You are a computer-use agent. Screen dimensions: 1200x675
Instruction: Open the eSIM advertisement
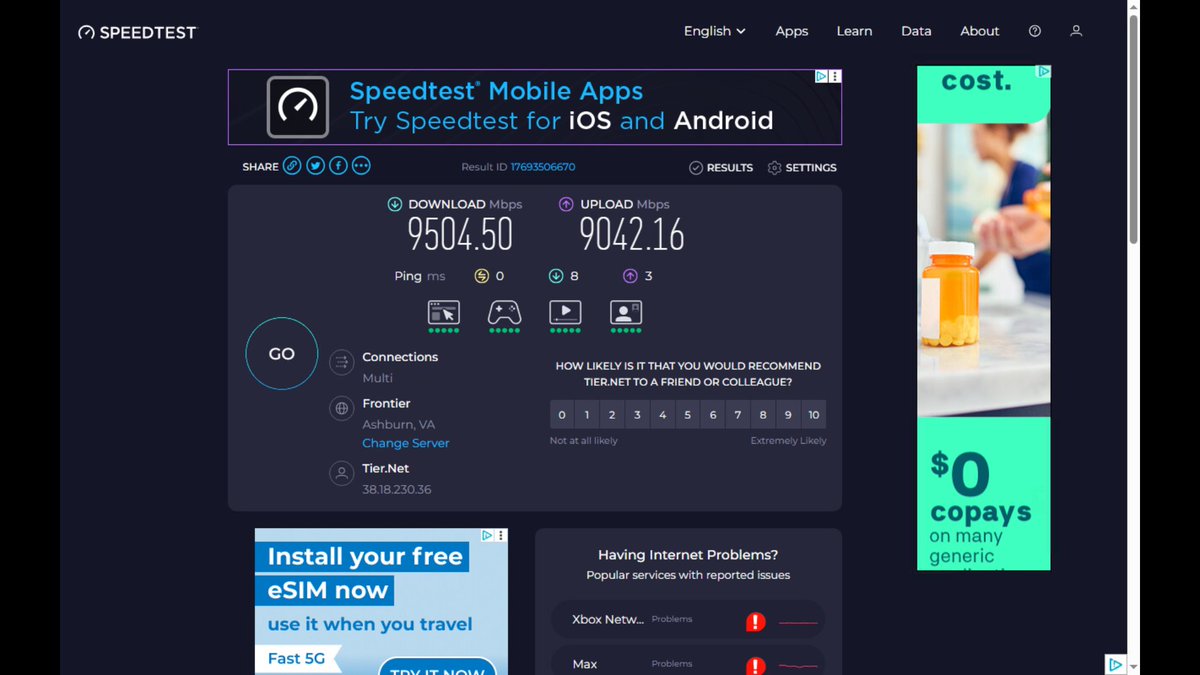tap(381, 602)
